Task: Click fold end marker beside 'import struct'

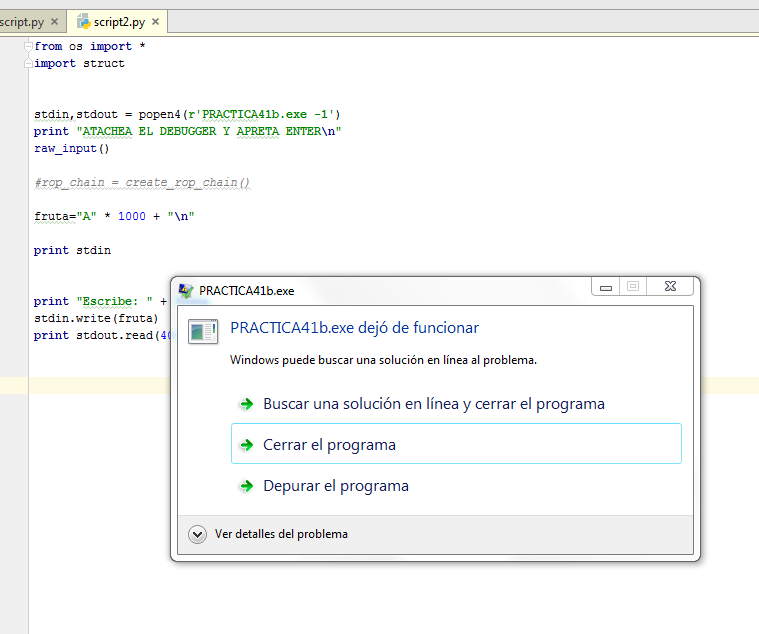Action: [x=29, y=63]
